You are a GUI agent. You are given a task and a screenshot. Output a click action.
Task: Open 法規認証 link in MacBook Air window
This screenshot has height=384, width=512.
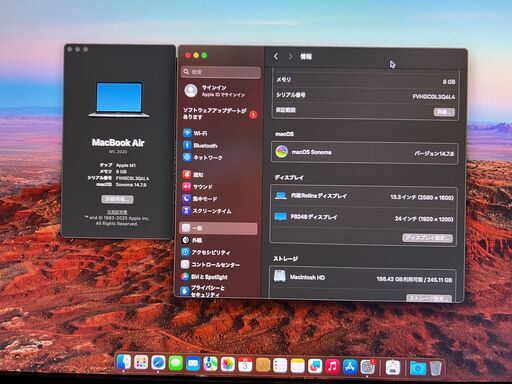pos(117,212)
